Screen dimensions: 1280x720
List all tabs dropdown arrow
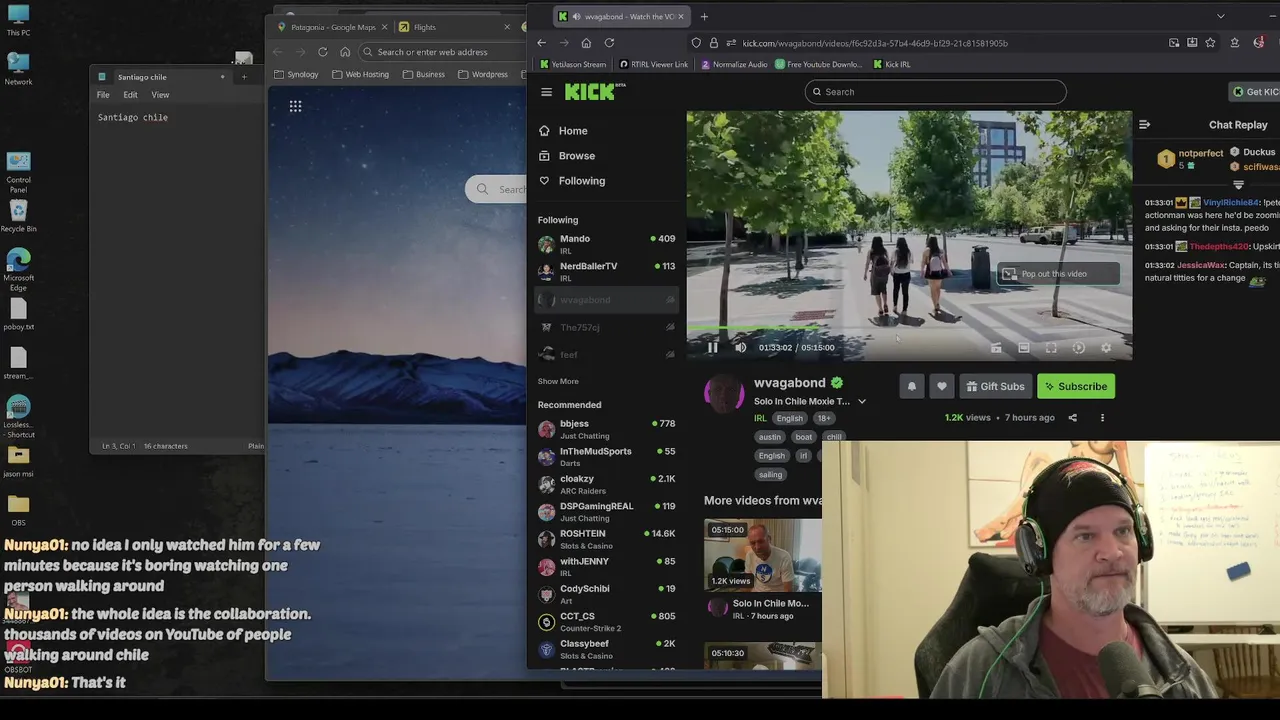[1220, 16]
